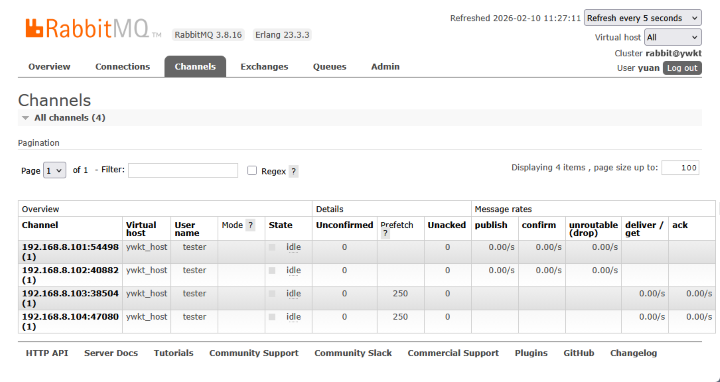Open channel 192.168.8.103:38504 (1)
Viewport: 720px width, 382px height.
[x=70, y=298]
